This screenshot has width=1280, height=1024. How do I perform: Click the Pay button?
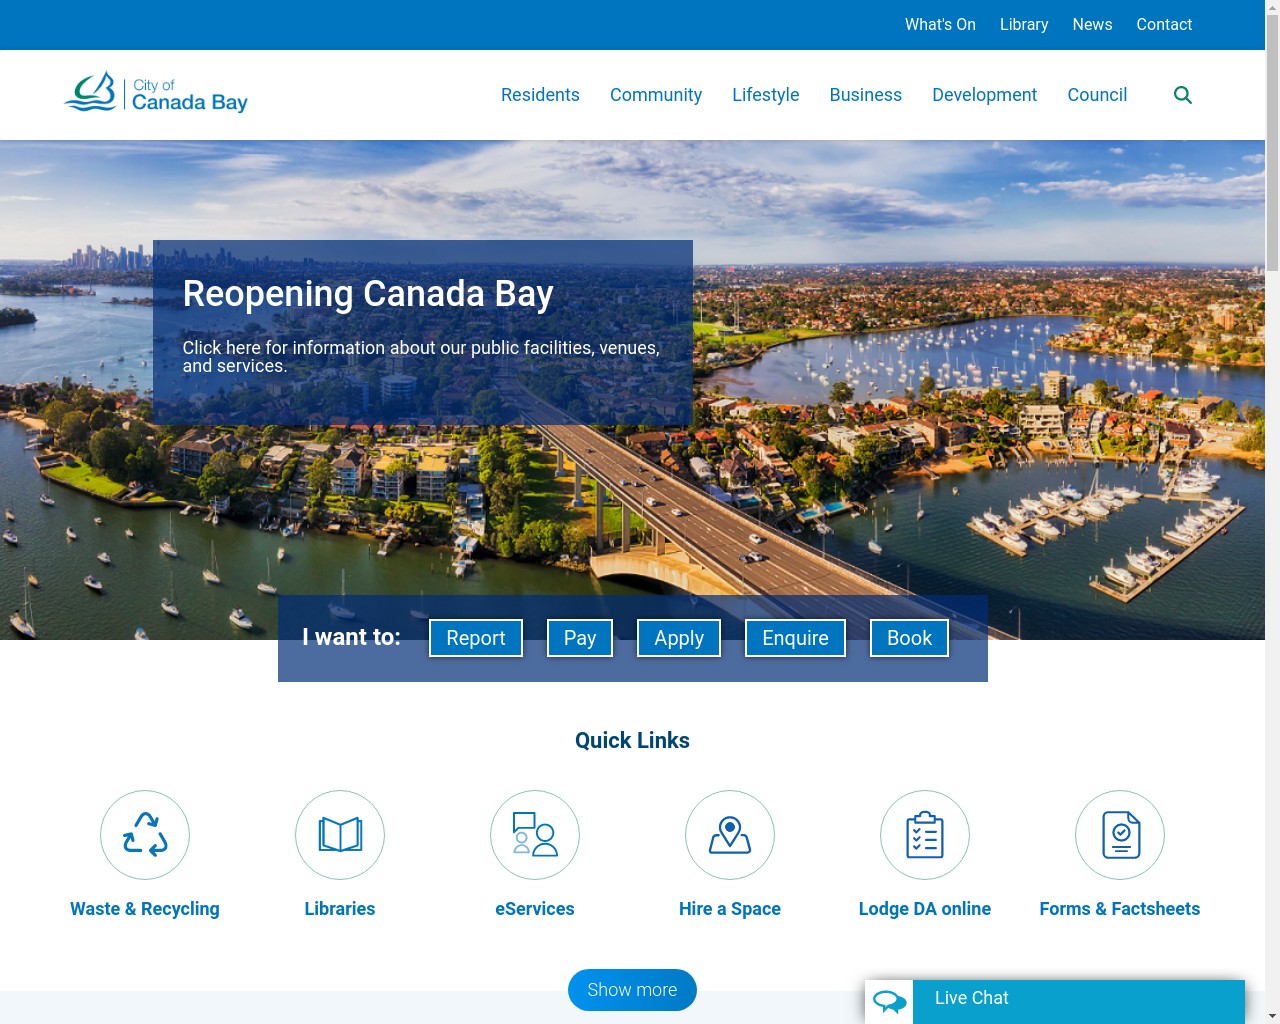coord(579,637)
